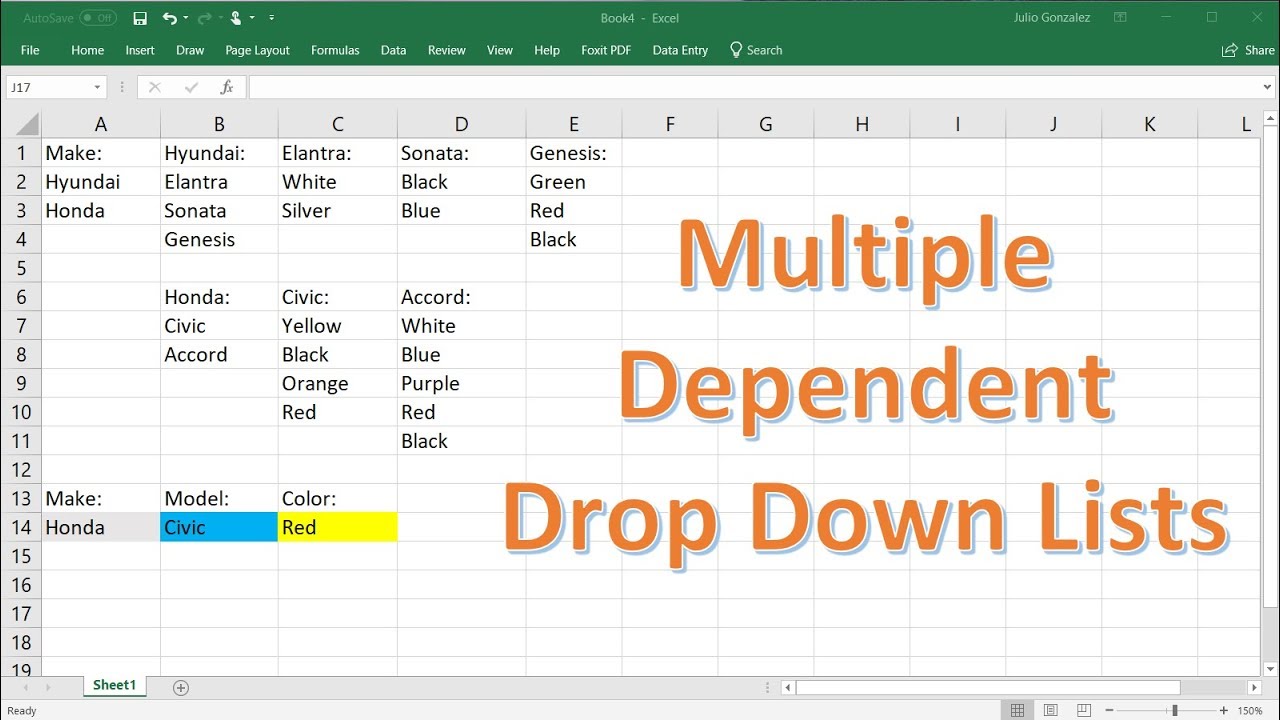Screen dimensions: 1280x720
Task: Select the Sheet1 tab
Action: tap(114, 686)
